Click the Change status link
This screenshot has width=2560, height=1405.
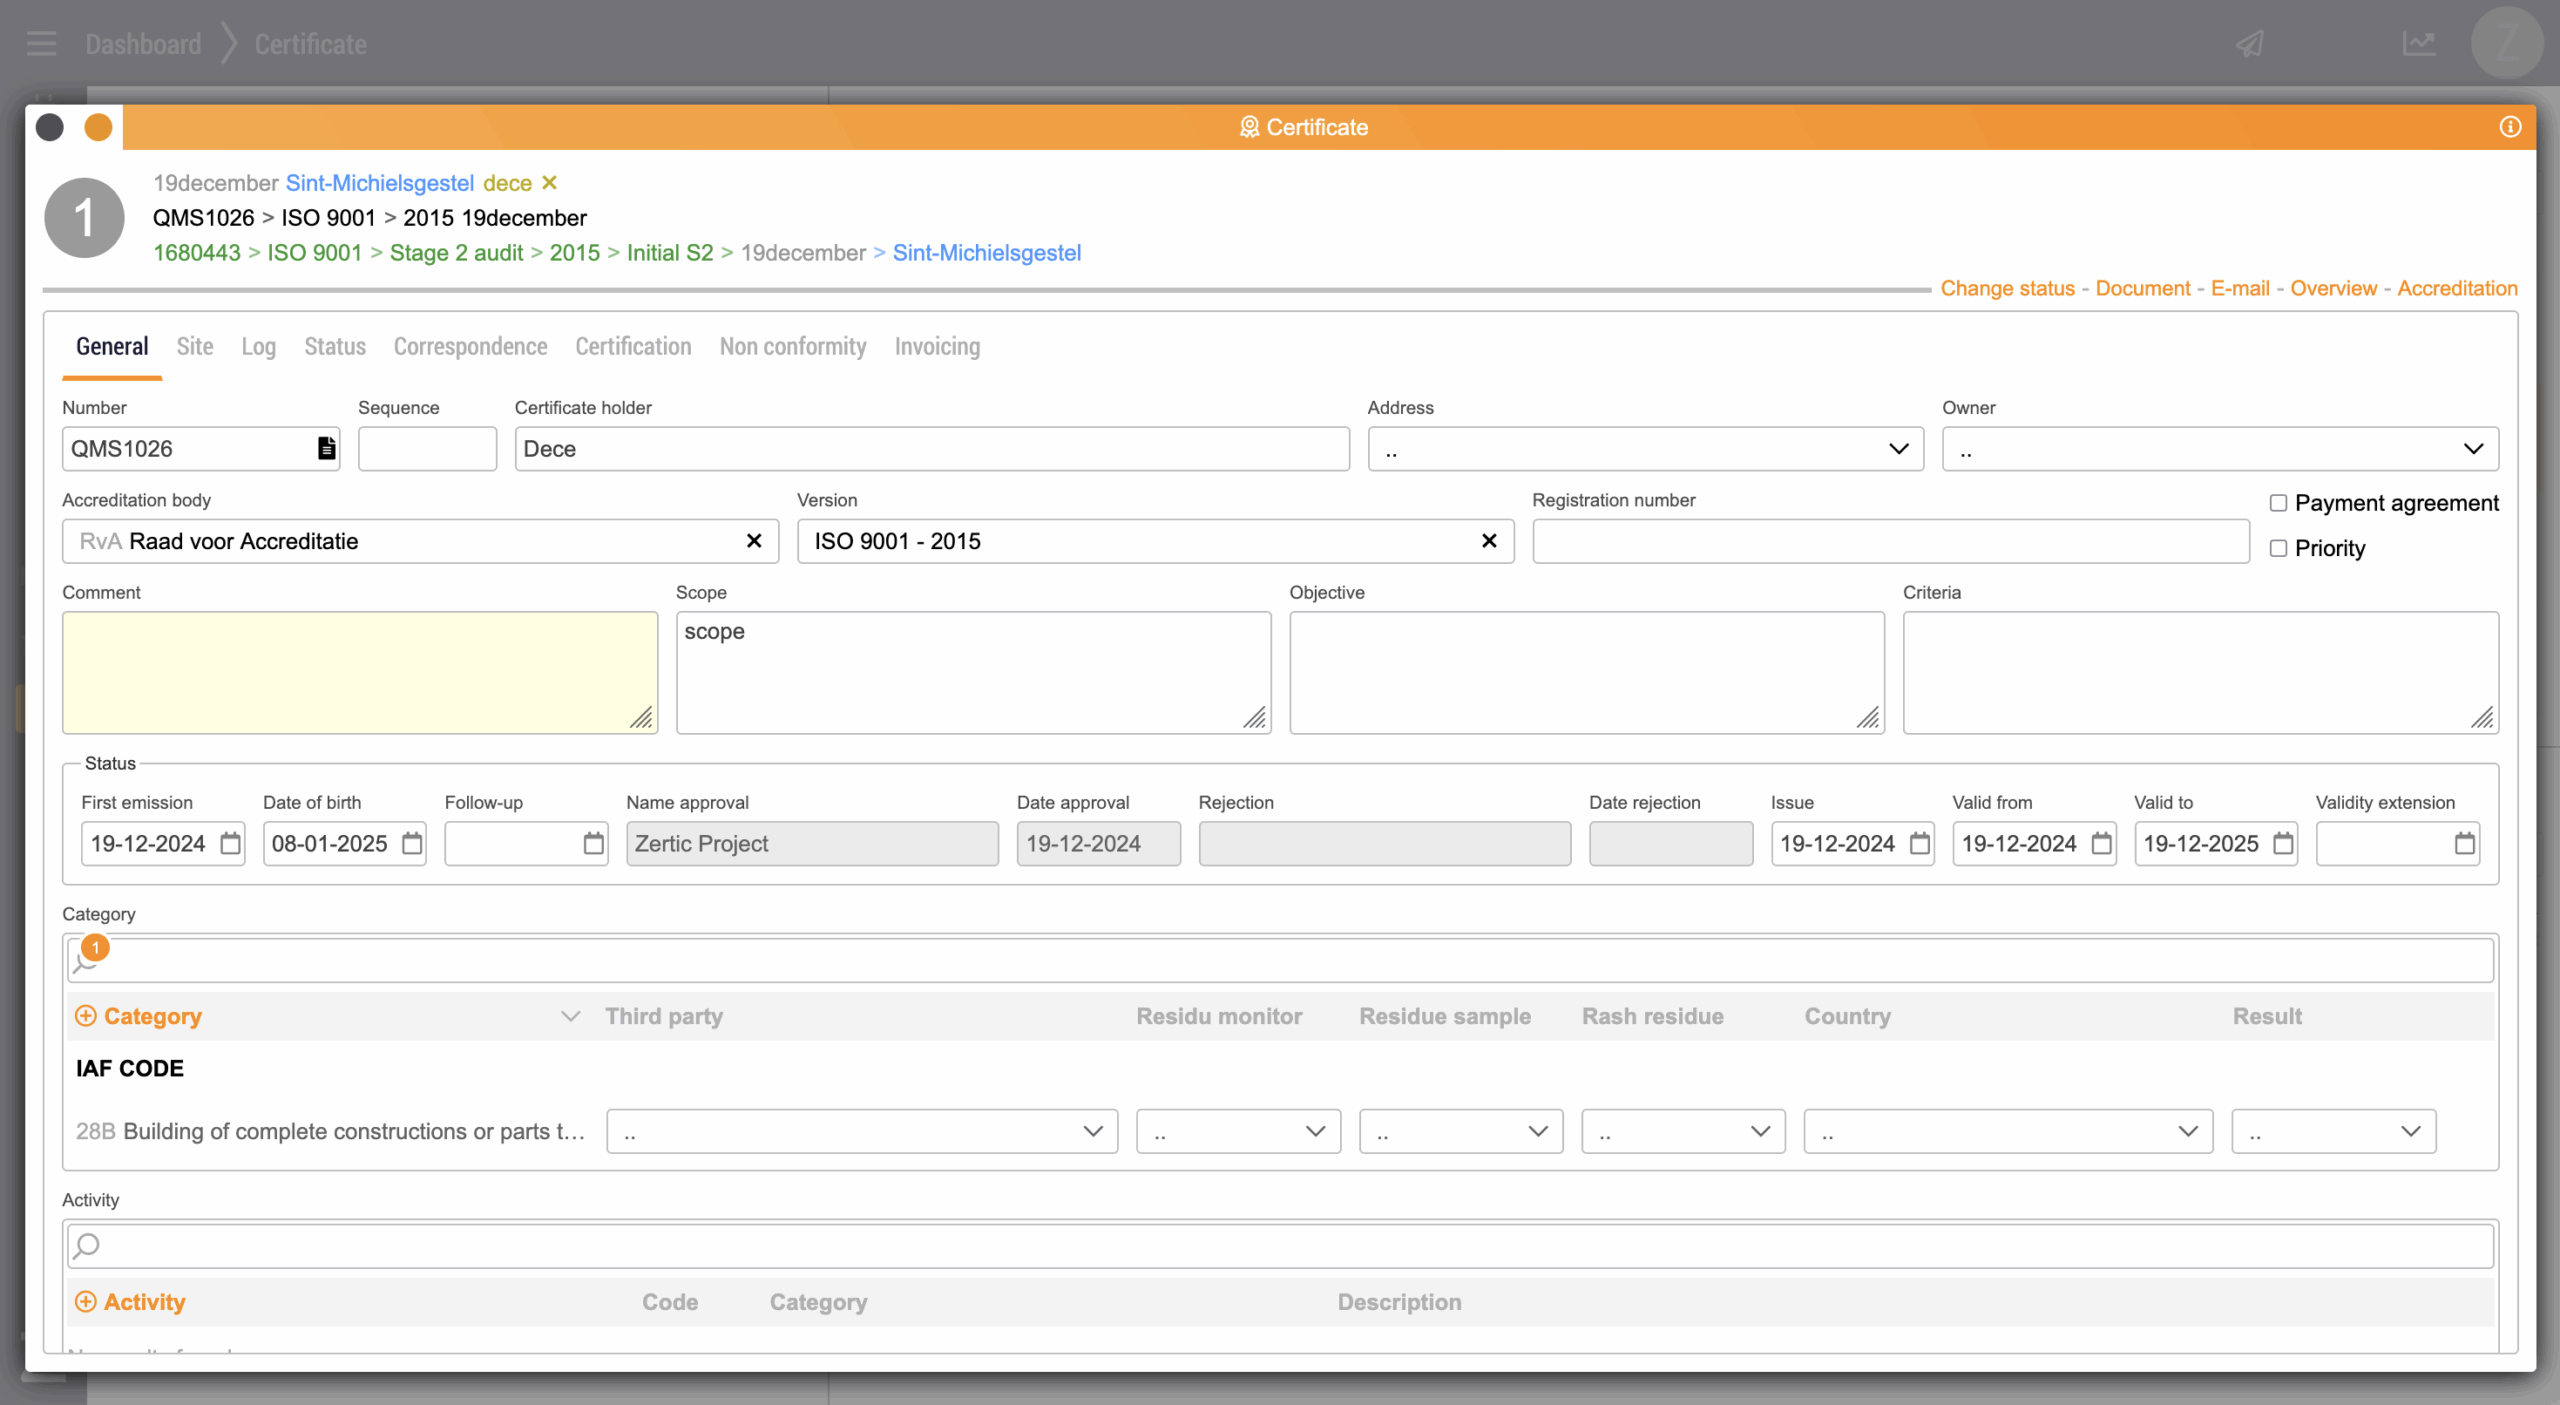coord(2007,288)
